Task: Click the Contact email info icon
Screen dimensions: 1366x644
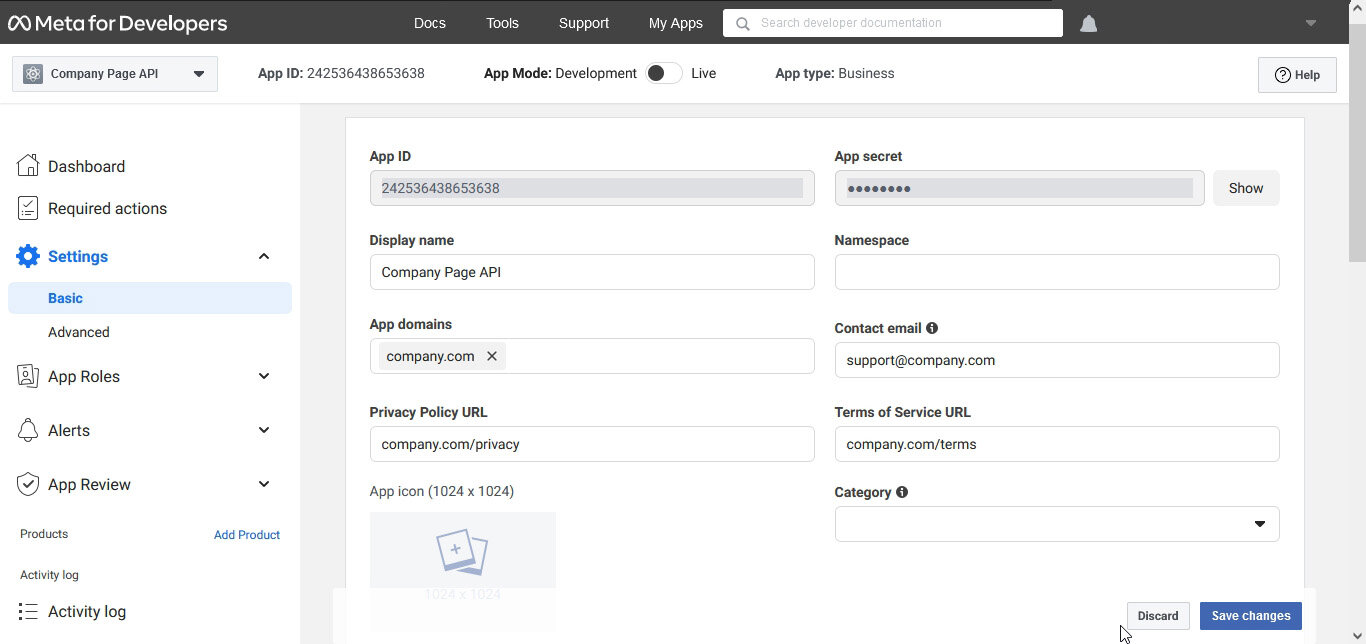Action: [932, 328]
